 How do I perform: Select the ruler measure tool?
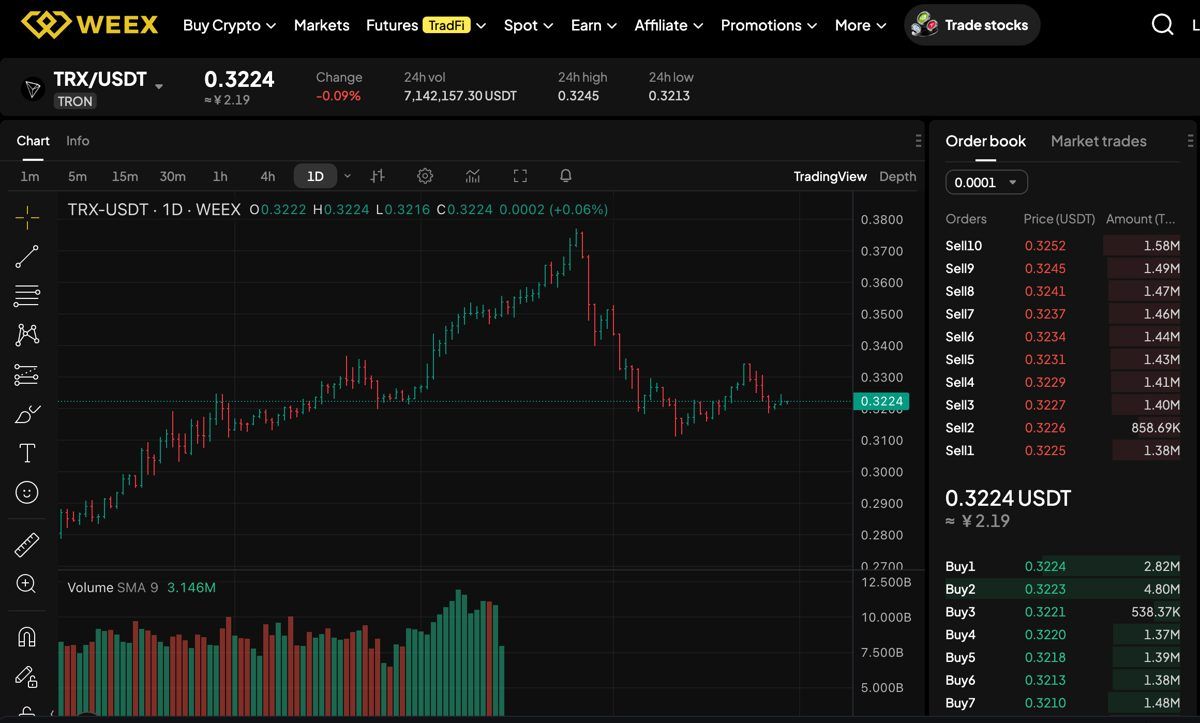click(27, 545)
